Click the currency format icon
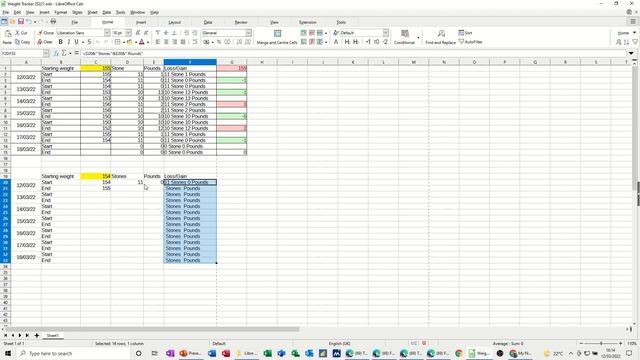This screenshot has width=640, height=360. [x=207, y=42]
